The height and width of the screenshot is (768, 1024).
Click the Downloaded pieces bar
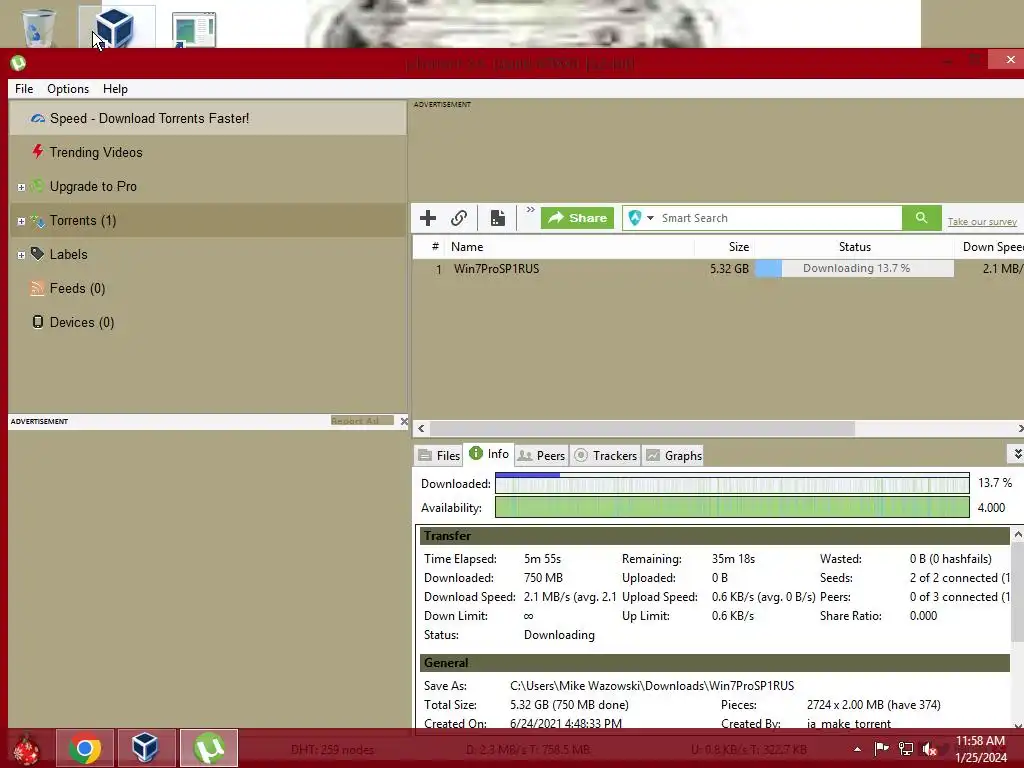(732, 483)
